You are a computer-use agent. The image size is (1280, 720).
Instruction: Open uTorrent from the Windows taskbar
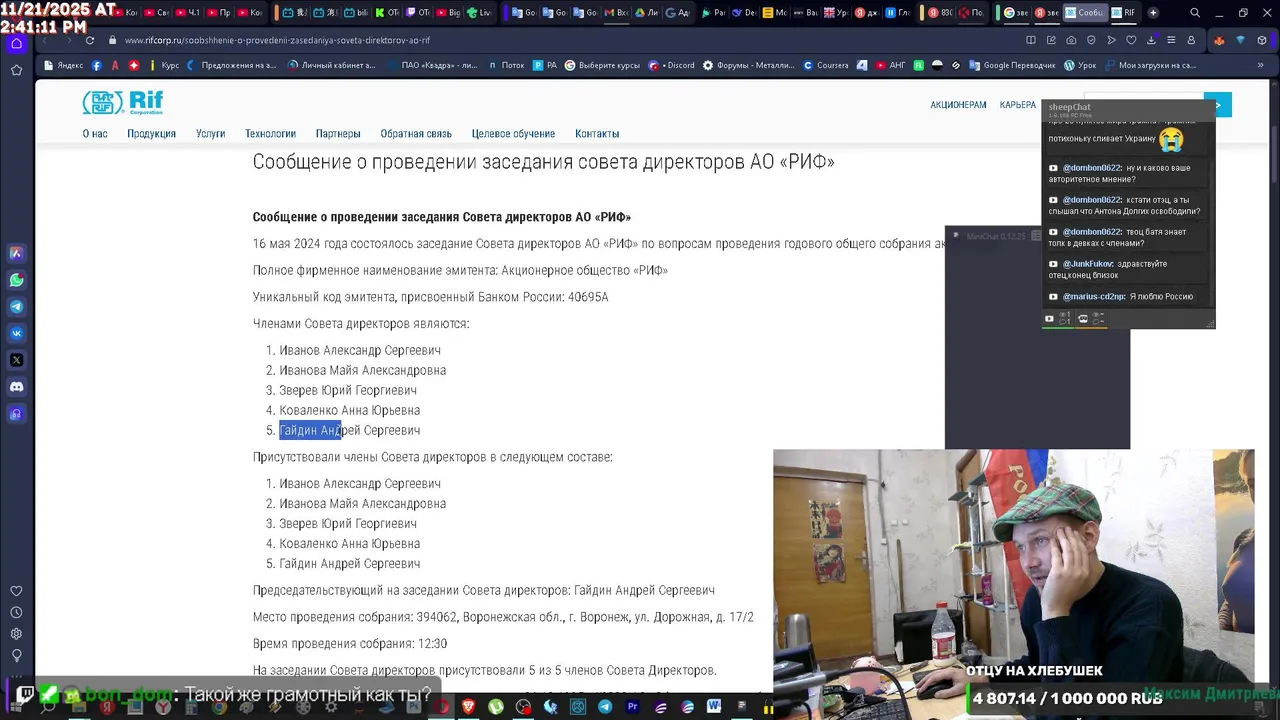(496, 707)
